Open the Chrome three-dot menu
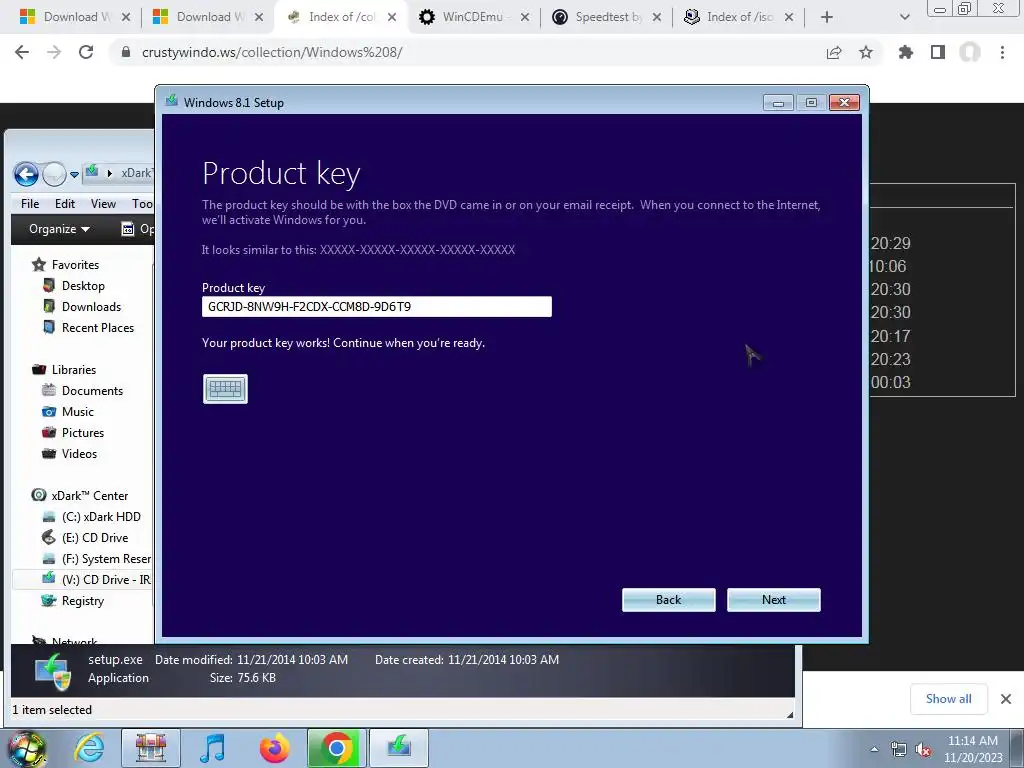The width and height of the screenshot is (1024, 768). (1002, 52)
